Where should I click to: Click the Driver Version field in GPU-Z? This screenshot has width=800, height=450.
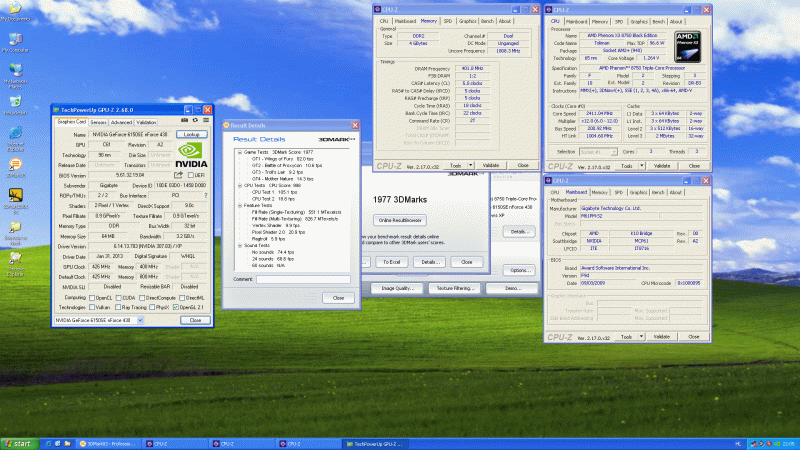tap(147, 246)
